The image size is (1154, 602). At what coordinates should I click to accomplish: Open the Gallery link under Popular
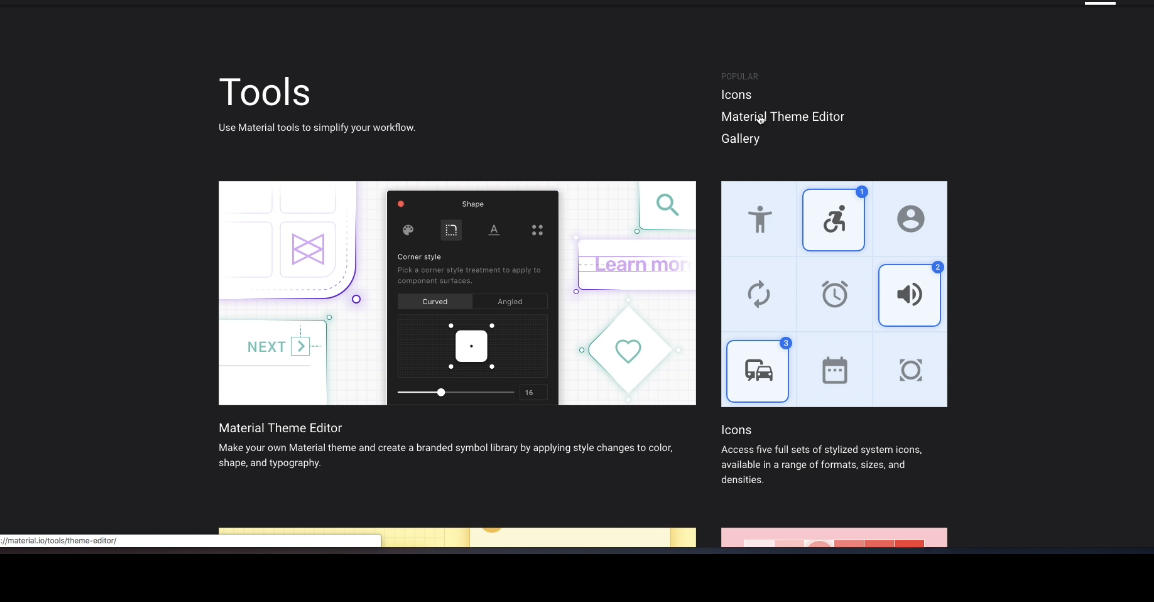click(740, 138)
